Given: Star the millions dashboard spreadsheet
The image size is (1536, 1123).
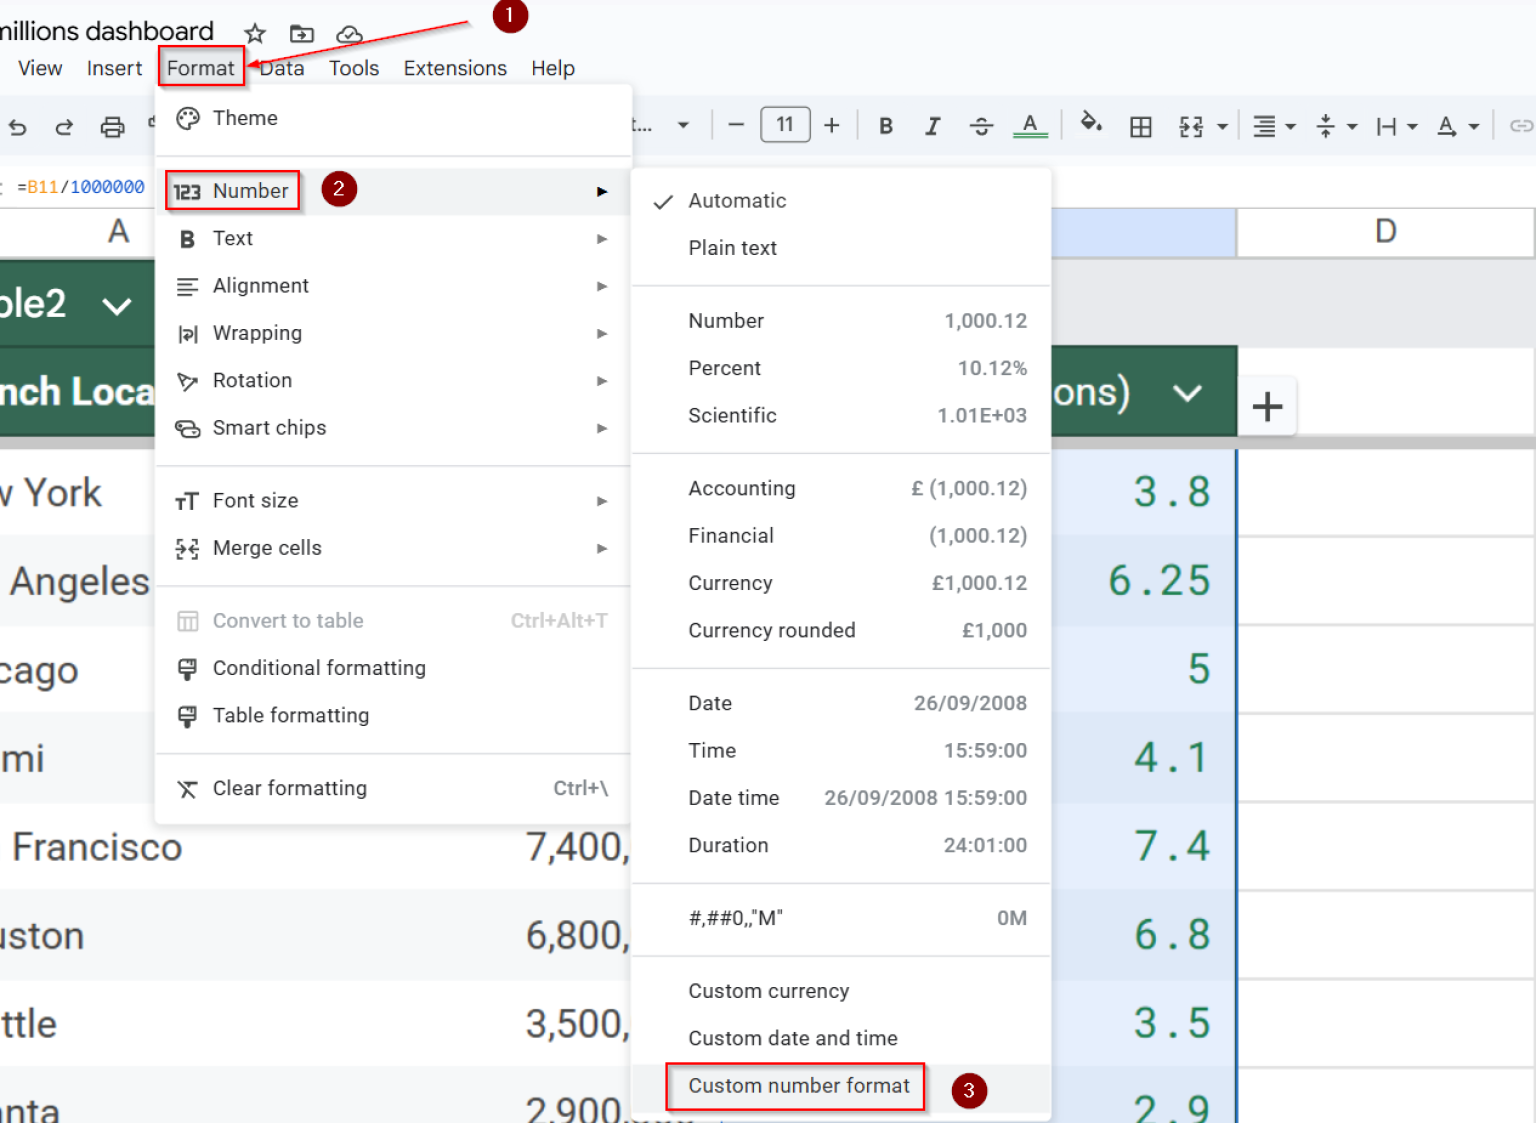Looking at the screenshot, I should coord(254,33).
